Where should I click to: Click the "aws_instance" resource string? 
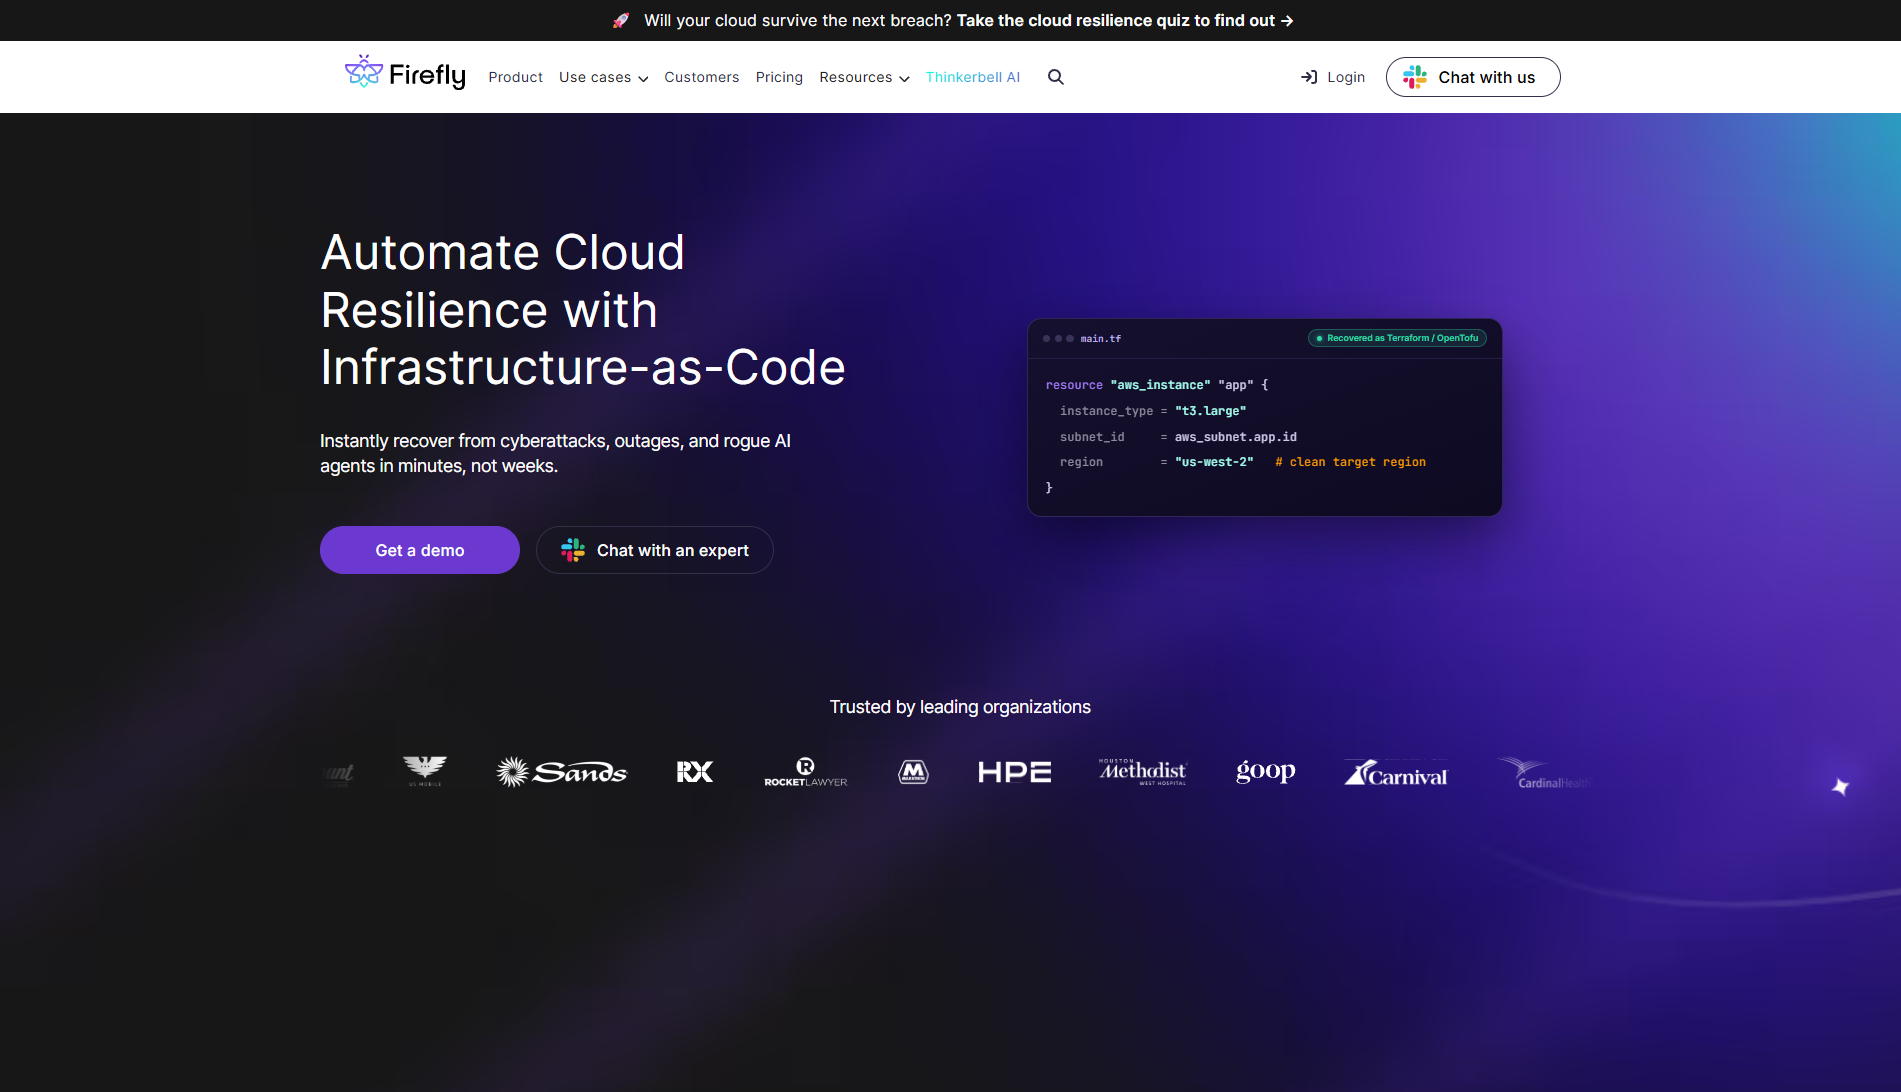[1160, 385]
